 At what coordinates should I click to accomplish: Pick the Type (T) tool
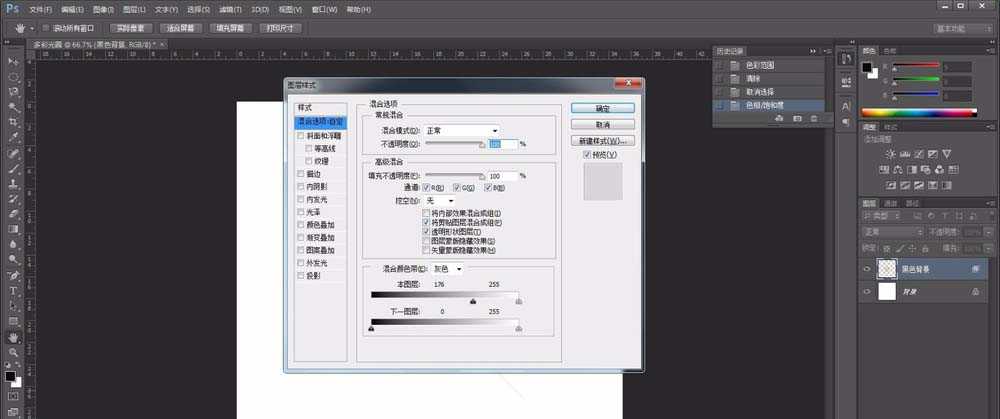point(14,290)
